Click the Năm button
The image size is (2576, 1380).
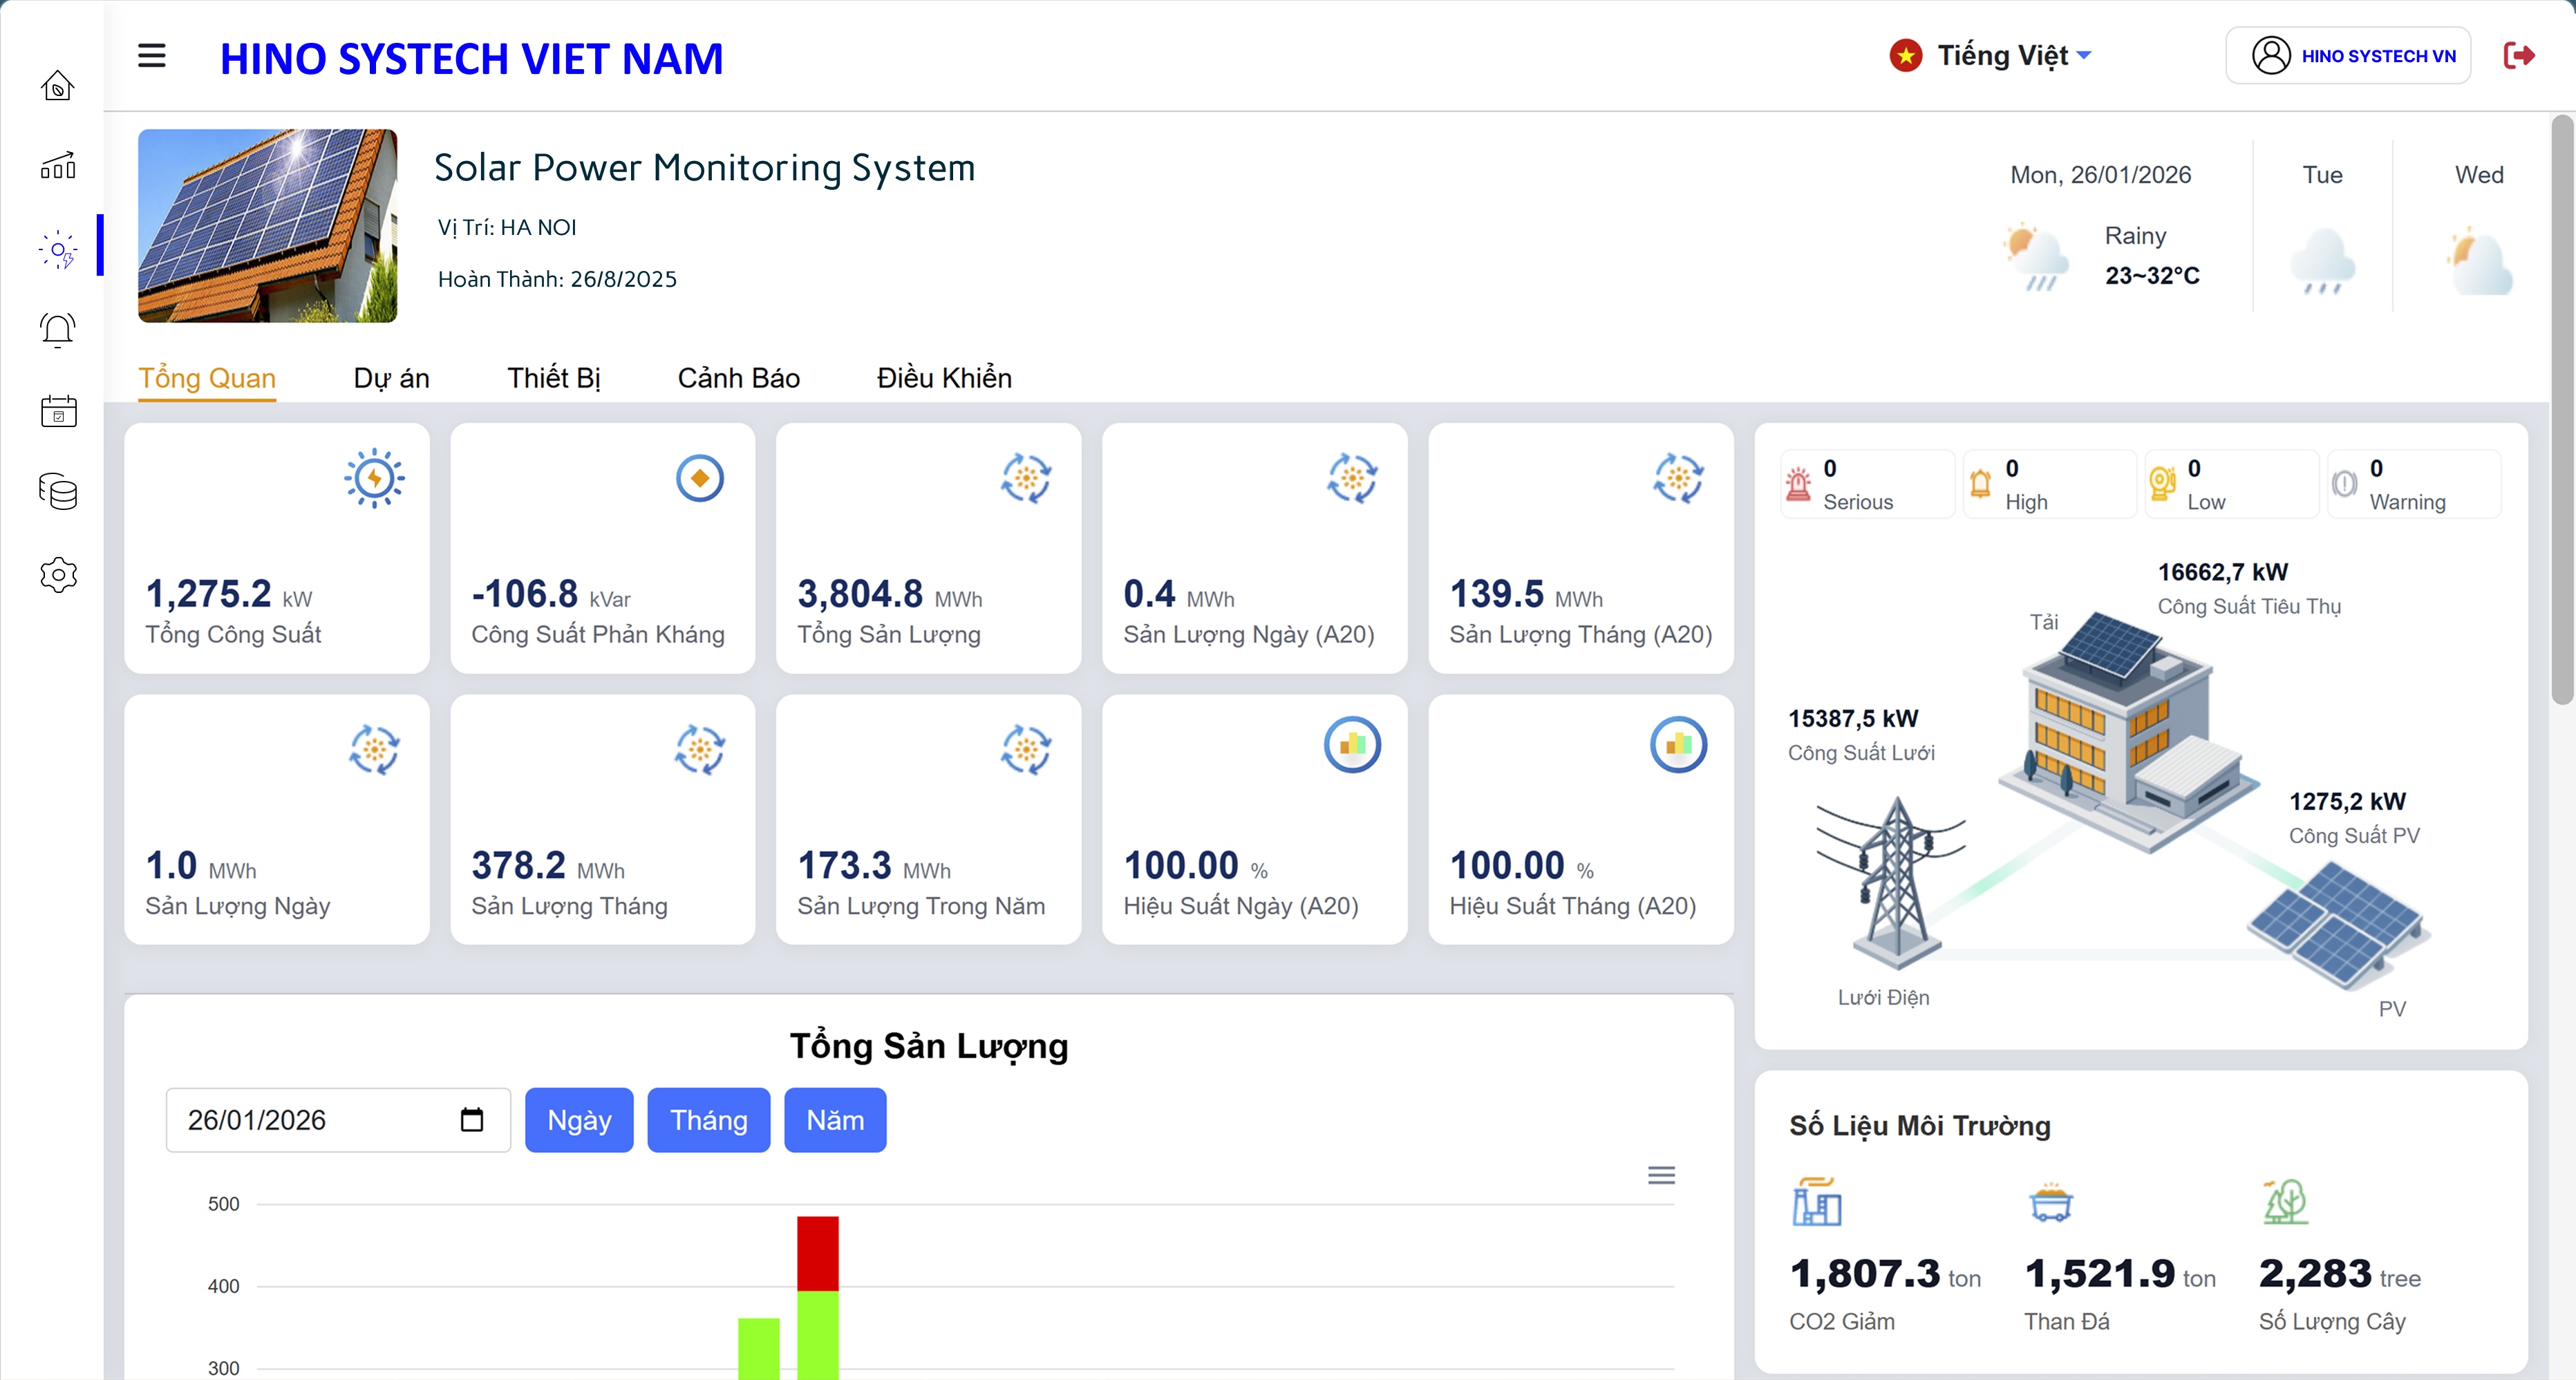click(x=834, y=1119)
